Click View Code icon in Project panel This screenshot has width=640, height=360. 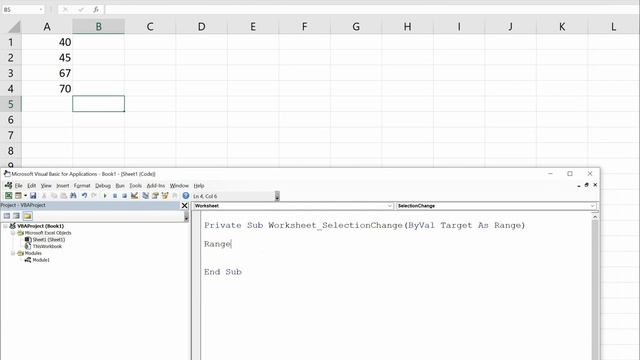pyautogui.click(x=7, y=216)
